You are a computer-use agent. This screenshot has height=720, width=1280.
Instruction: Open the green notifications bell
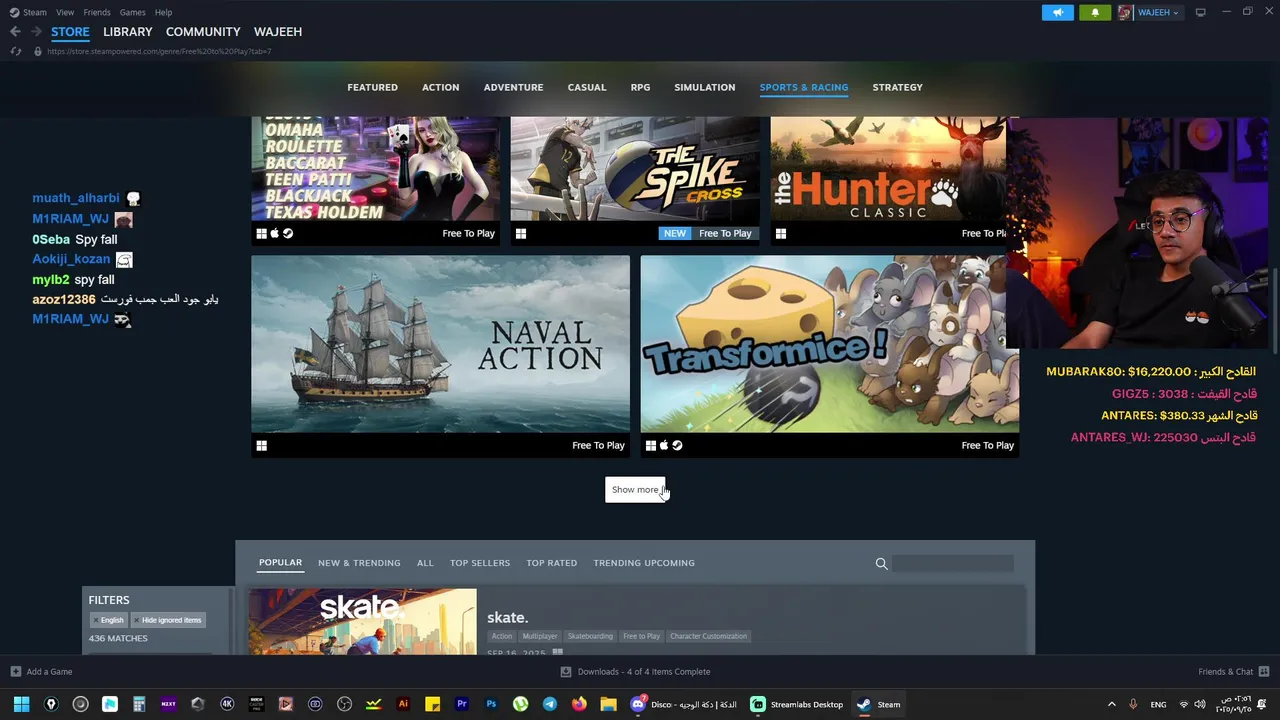pyautogui.click(x=1095, y=12)
